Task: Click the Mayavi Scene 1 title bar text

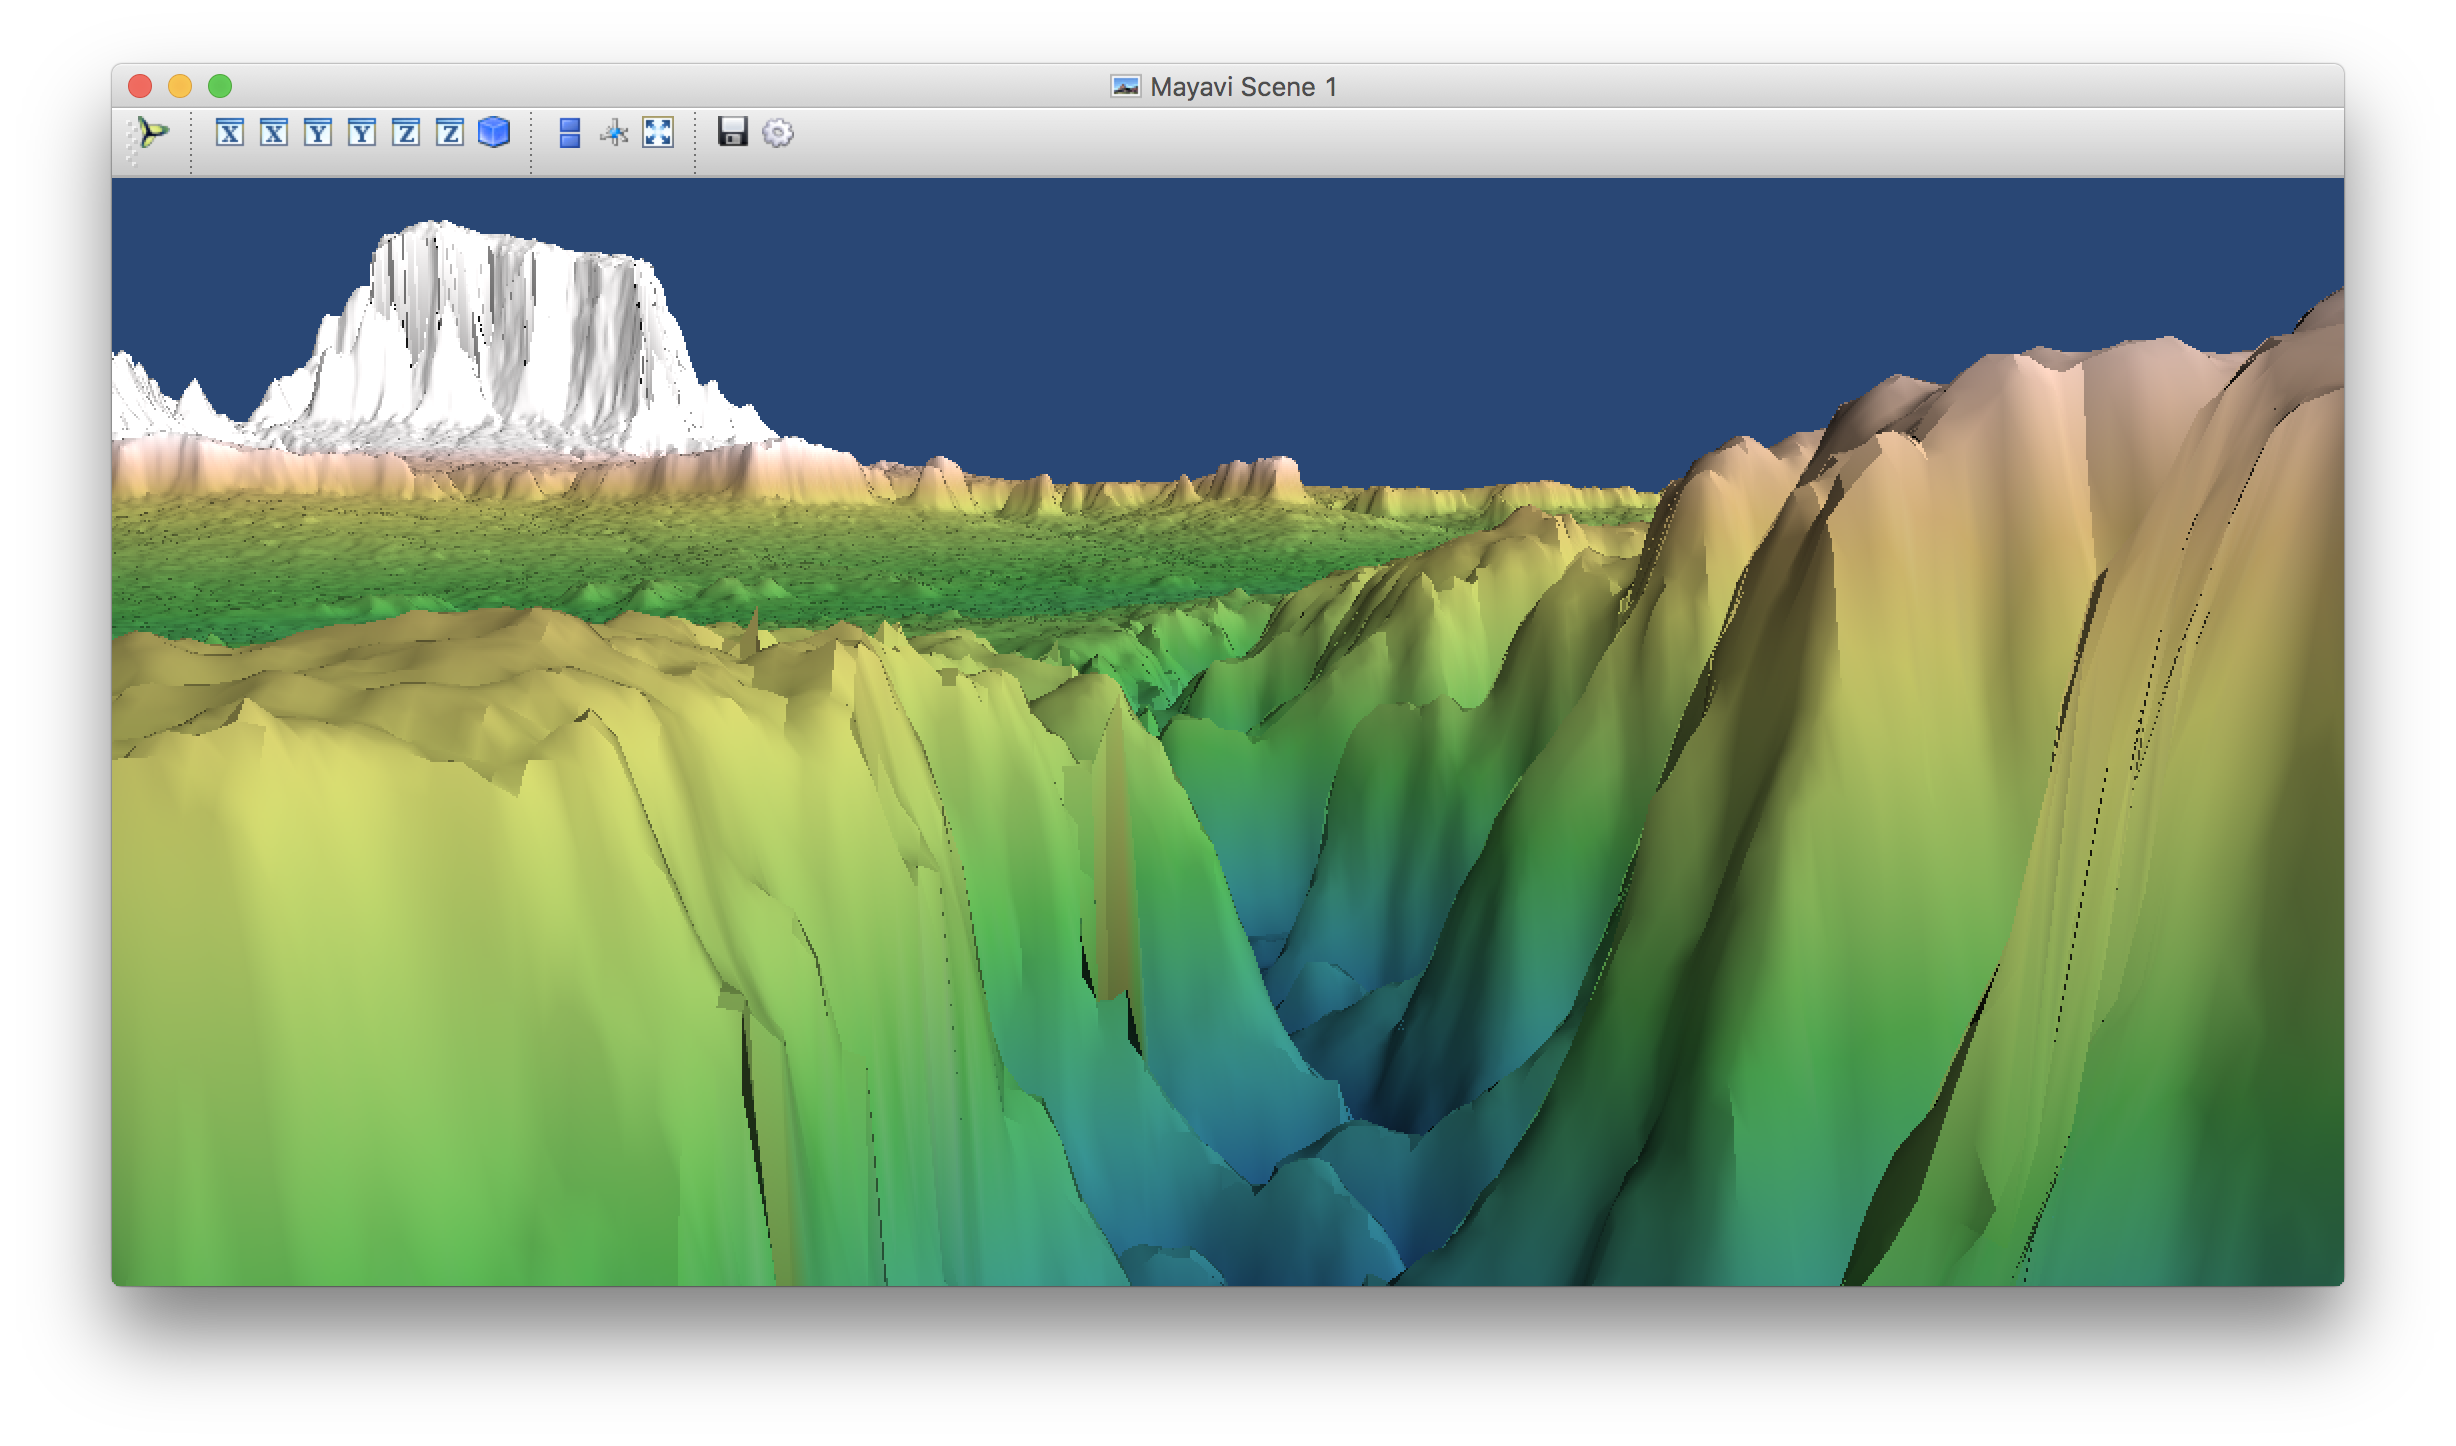Action: point(1243,87)
